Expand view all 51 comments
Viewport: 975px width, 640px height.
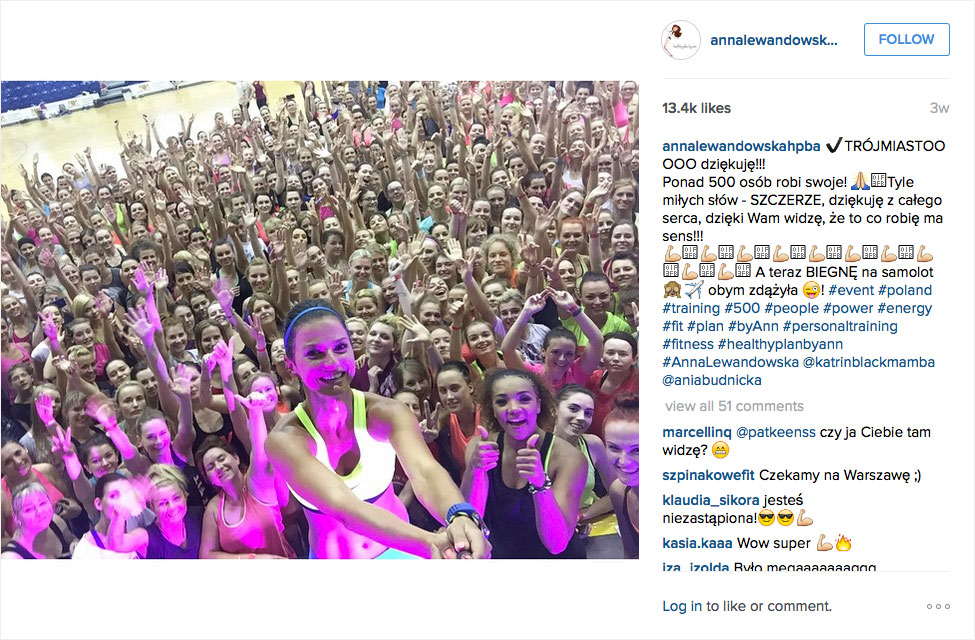(x=734, y=406)
